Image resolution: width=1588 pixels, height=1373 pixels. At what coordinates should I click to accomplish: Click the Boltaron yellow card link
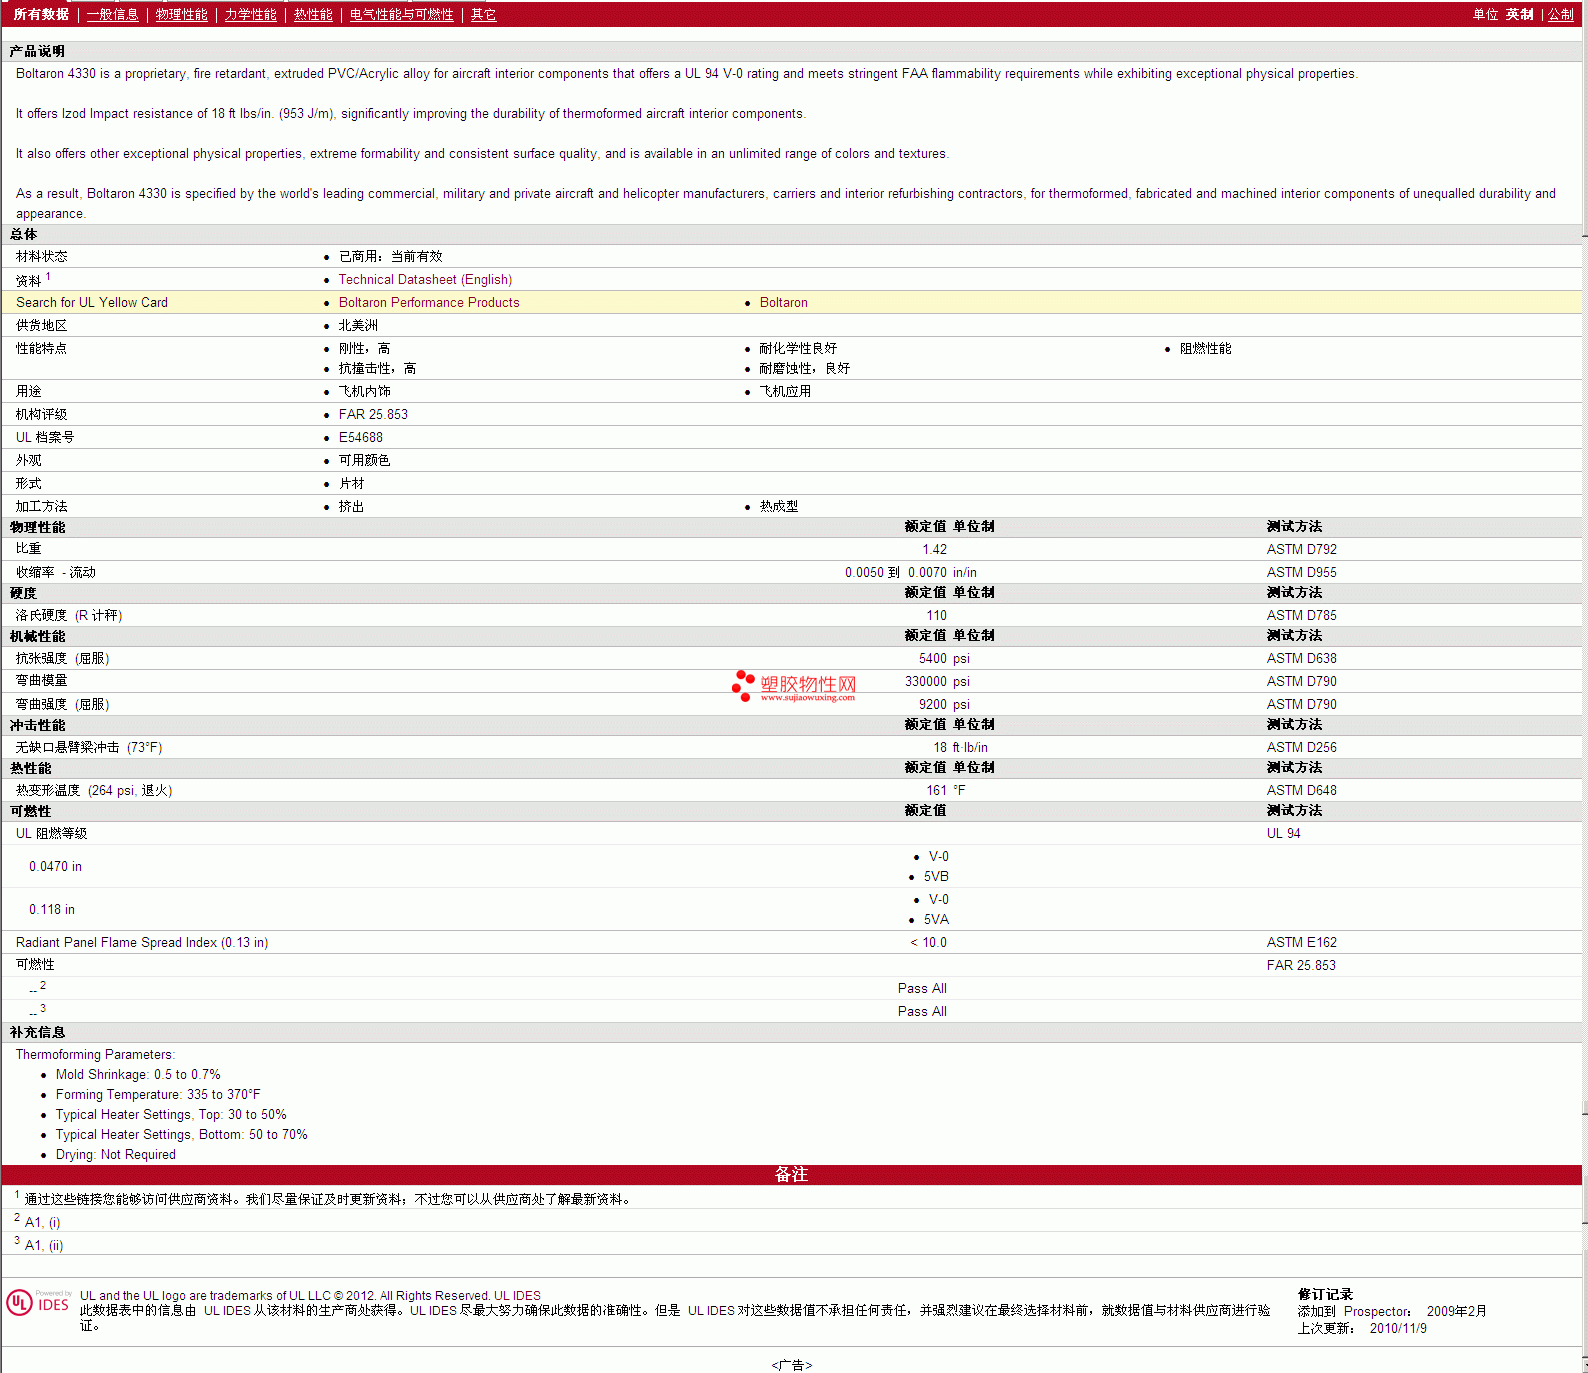tap(783, 302)
